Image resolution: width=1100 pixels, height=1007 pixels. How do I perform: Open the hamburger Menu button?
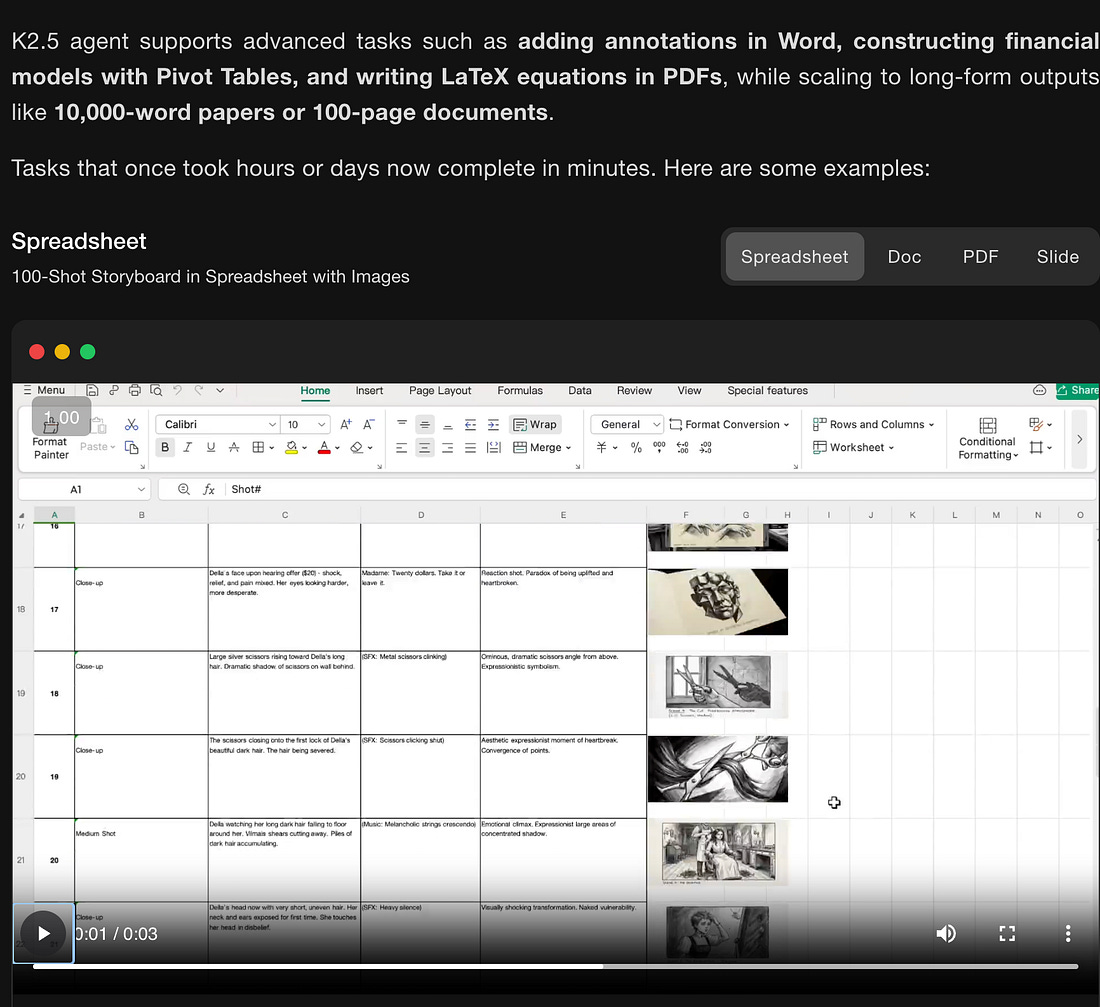click(44, 390)
